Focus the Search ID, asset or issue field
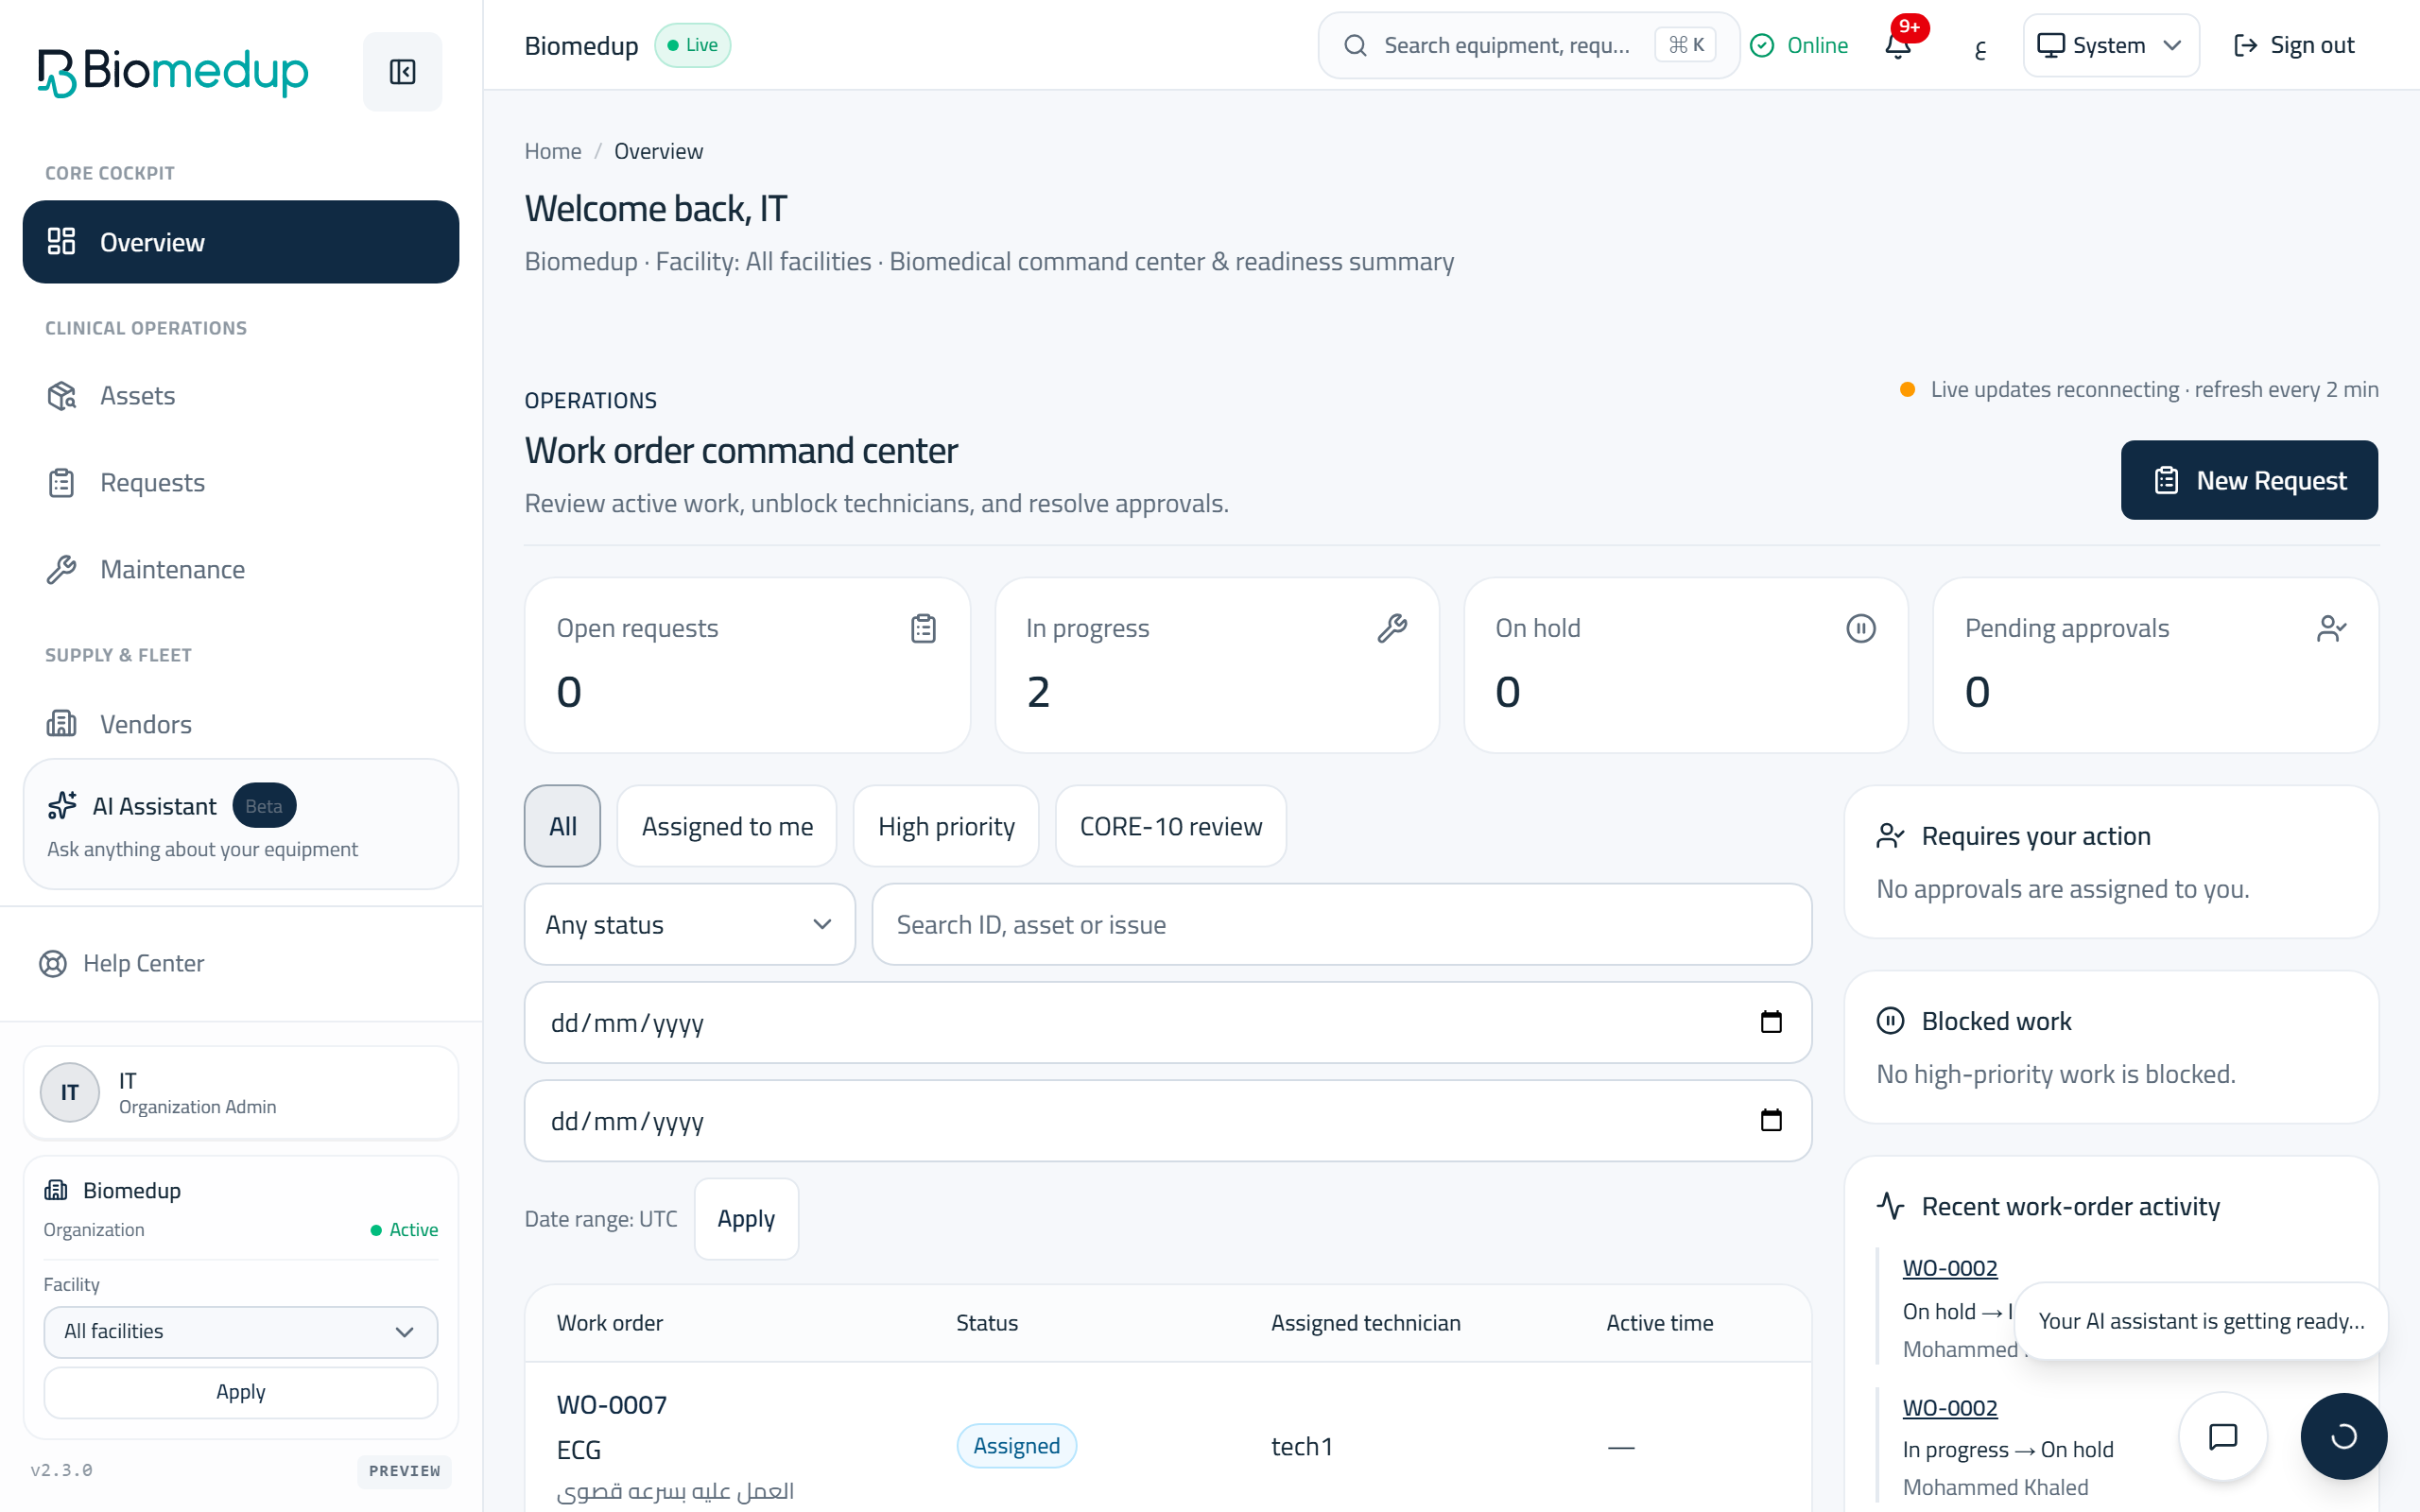Viewport: 2420px width, 1512px height. (x=1341, y=924)
